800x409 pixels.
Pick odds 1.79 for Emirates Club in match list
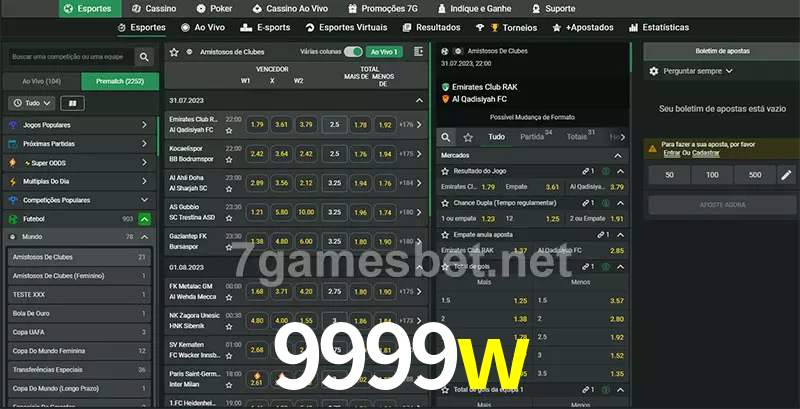click(257, 124)
